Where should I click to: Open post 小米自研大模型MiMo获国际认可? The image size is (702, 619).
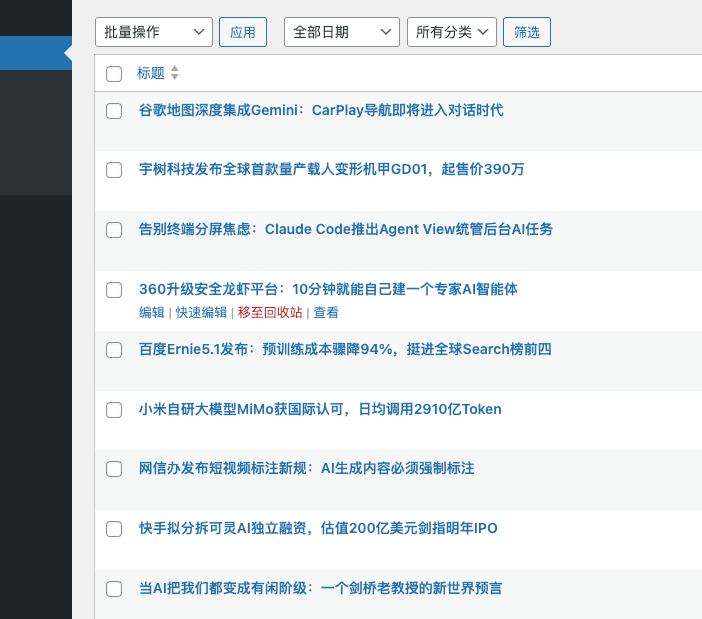pos(320,409)
